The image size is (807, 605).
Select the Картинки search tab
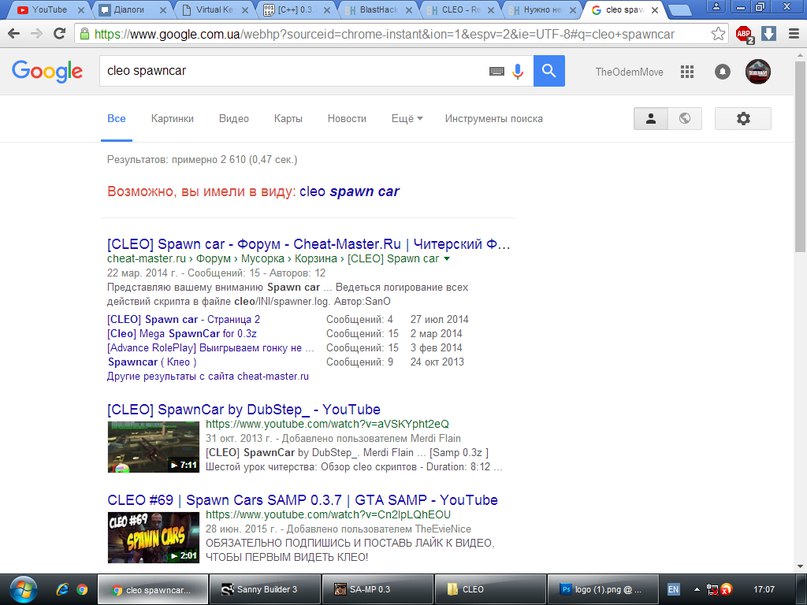click(172, 119)
